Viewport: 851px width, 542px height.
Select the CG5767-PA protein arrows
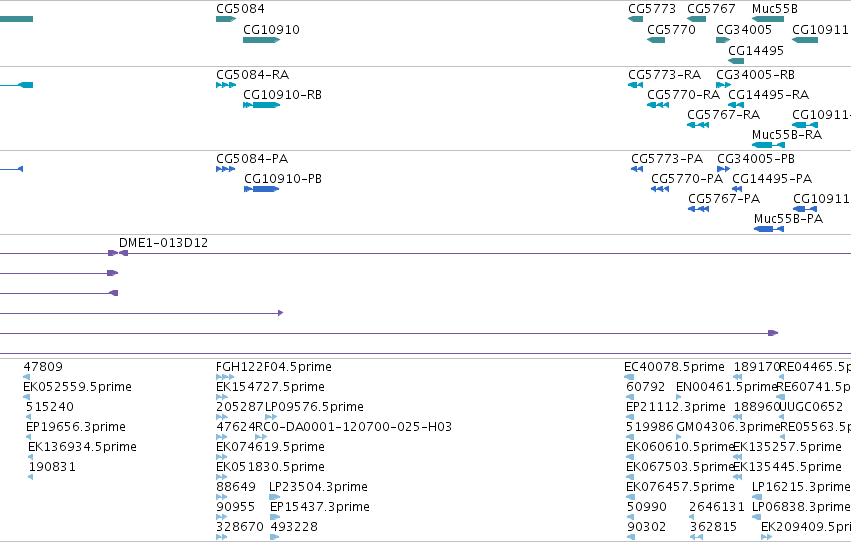[698, 209]
